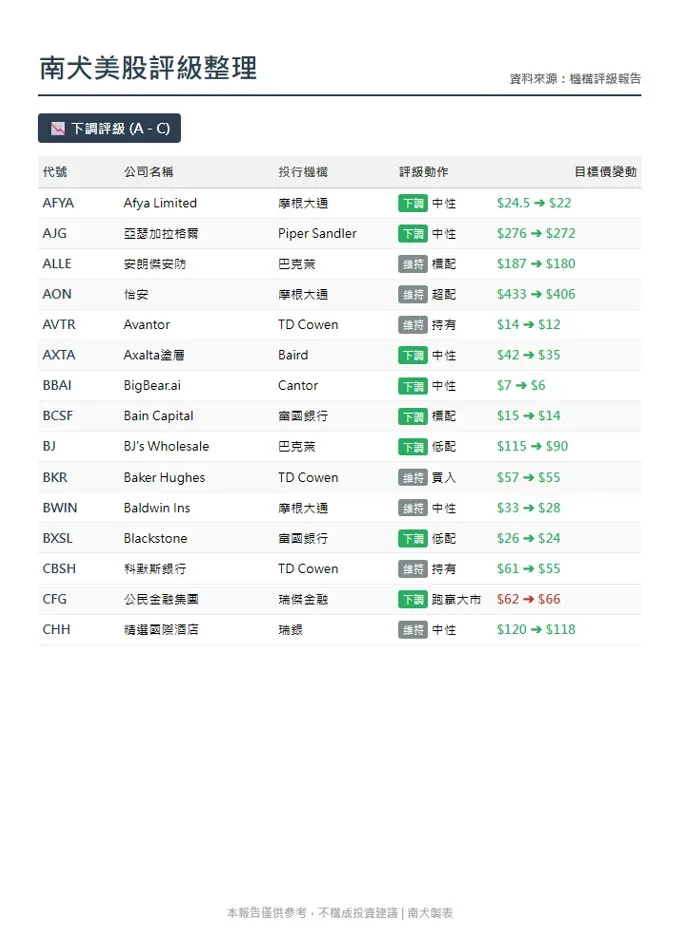Click Piper Sandler in AJG row
The width and height of the screenshot is (677, 933).
tap(317, 233)
